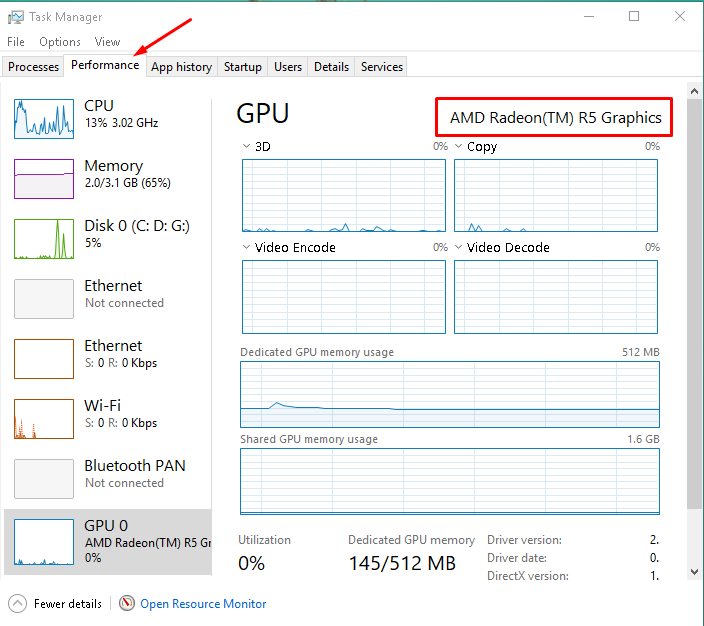This screenshot has height=626, width=704.
Task: Select the Wi-Fi graph thumbnail
Action: tap(44, 419)
